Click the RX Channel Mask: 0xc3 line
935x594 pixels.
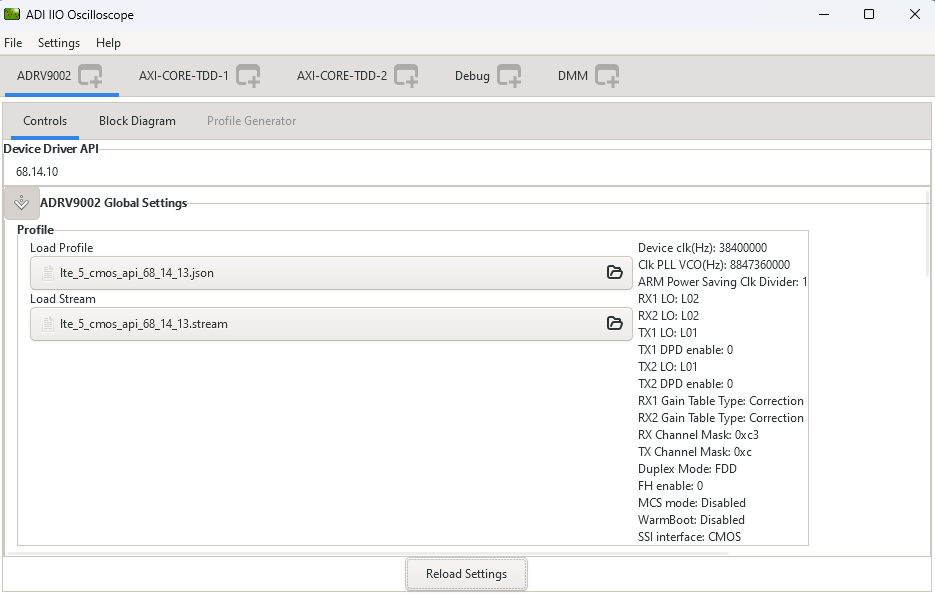pos(698,435)
